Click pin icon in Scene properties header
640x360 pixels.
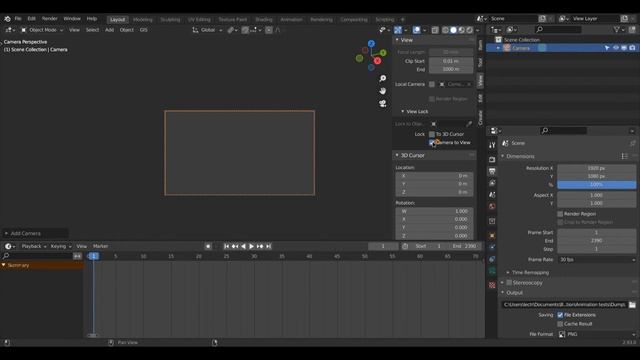tap(632, 143)
